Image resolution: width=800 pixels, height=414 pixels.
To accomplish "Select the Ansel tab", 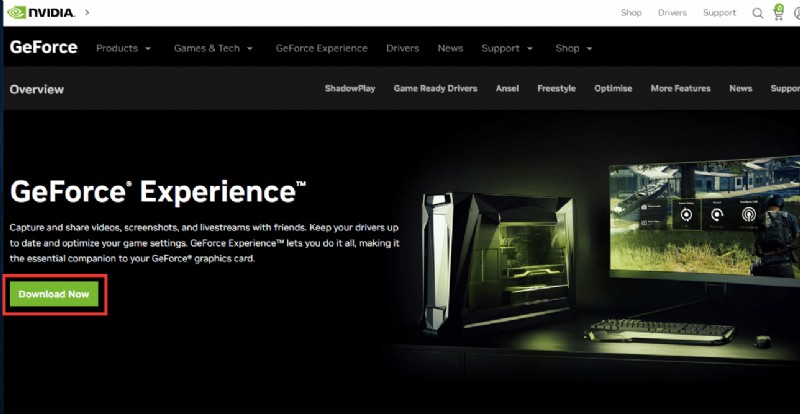I will click(507, 89).
